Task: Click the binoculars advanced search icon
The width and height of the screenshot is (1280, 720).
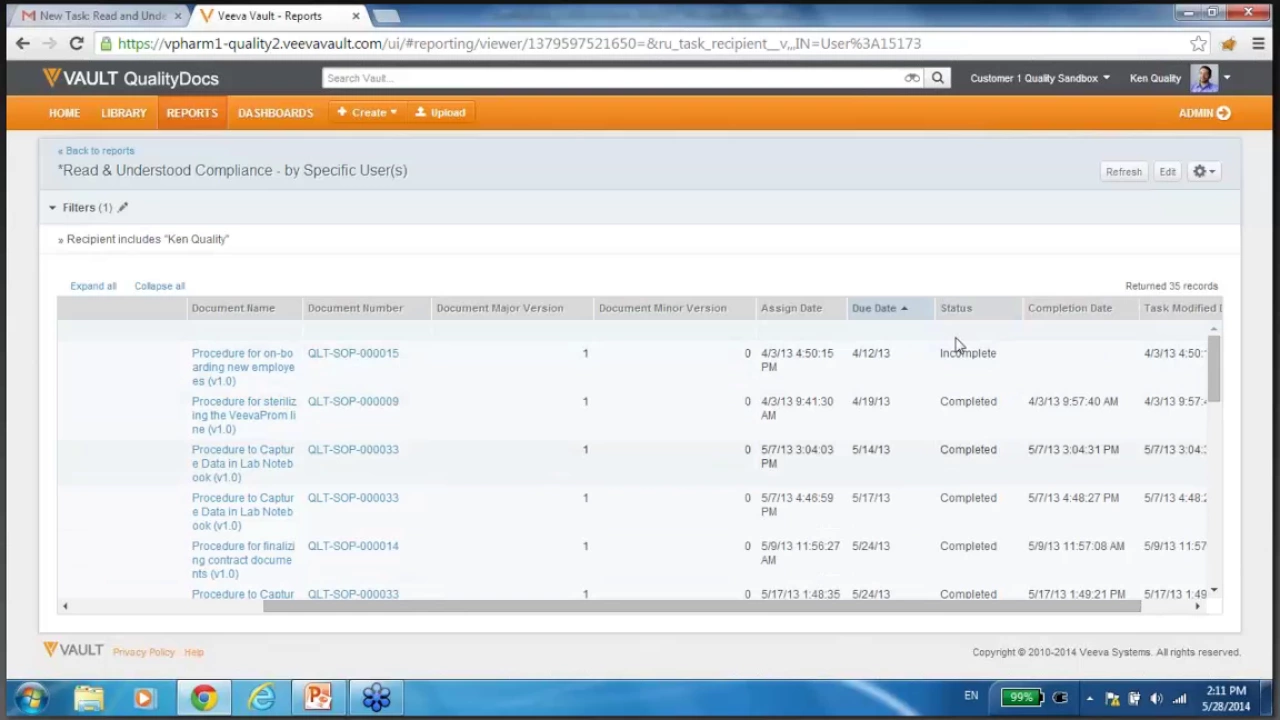Action: tap(912, 78)
